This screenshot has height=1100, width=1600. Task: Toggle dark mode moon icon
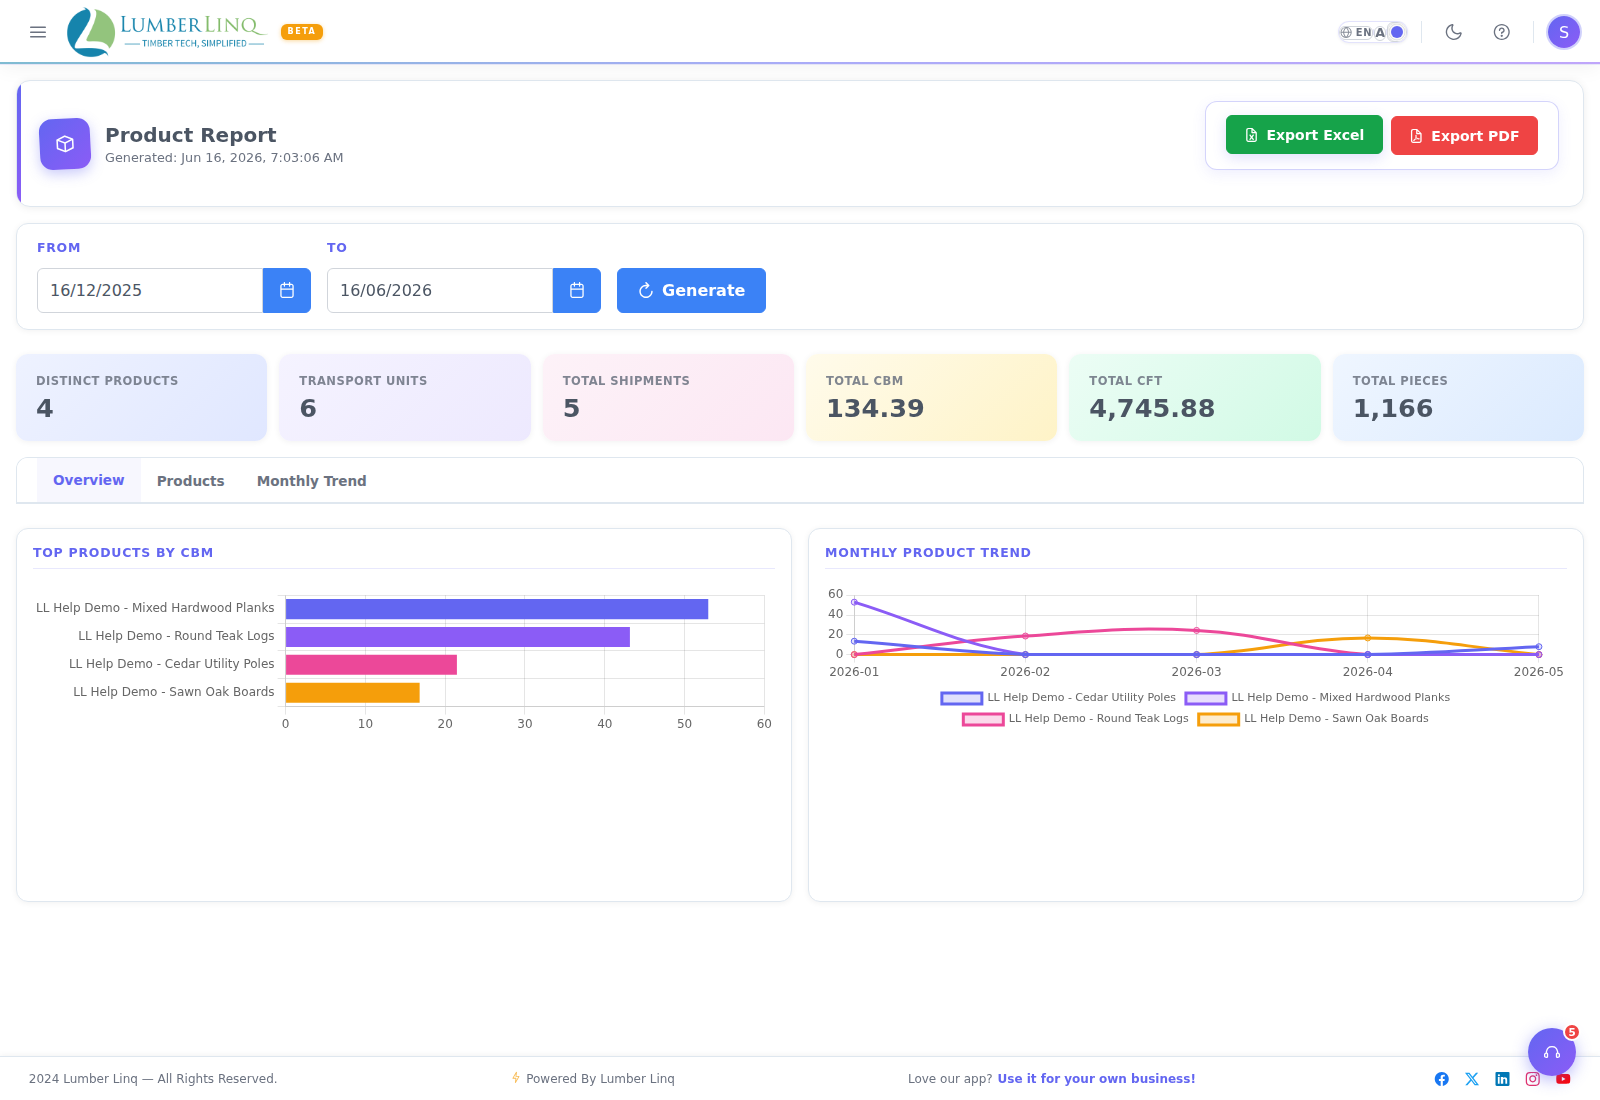pyautogui.click(x=1454, y=32)
